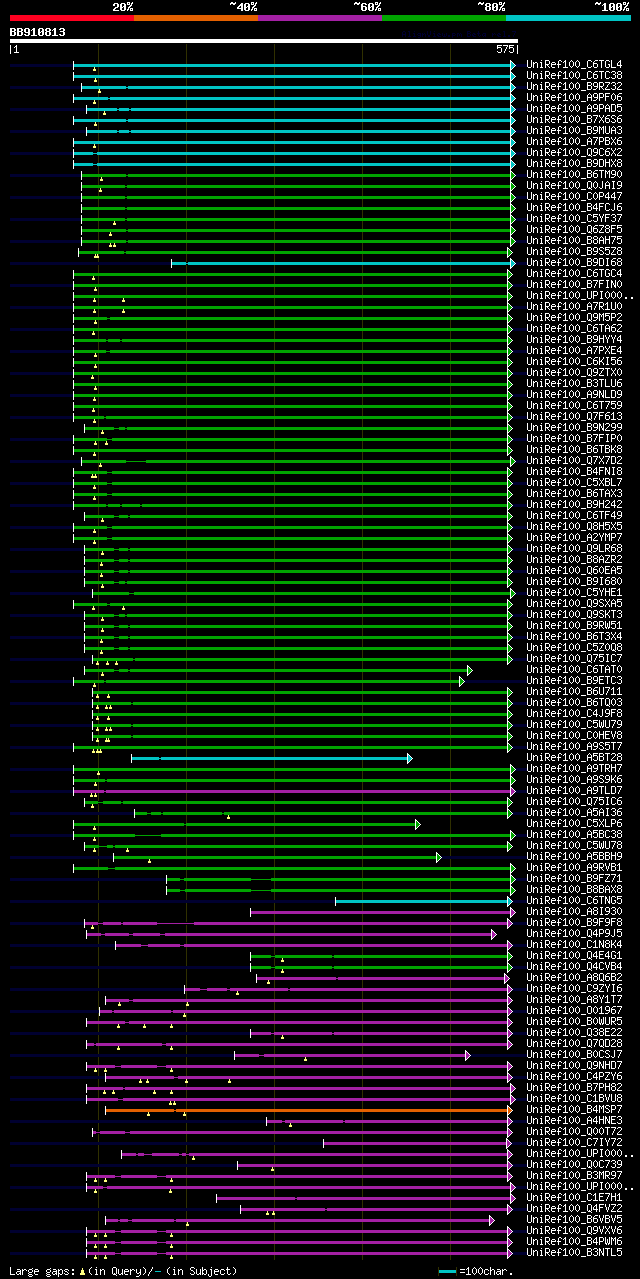
Task: Click label UniRef100_Q9ZTX0
Action: tap(574, 373)
